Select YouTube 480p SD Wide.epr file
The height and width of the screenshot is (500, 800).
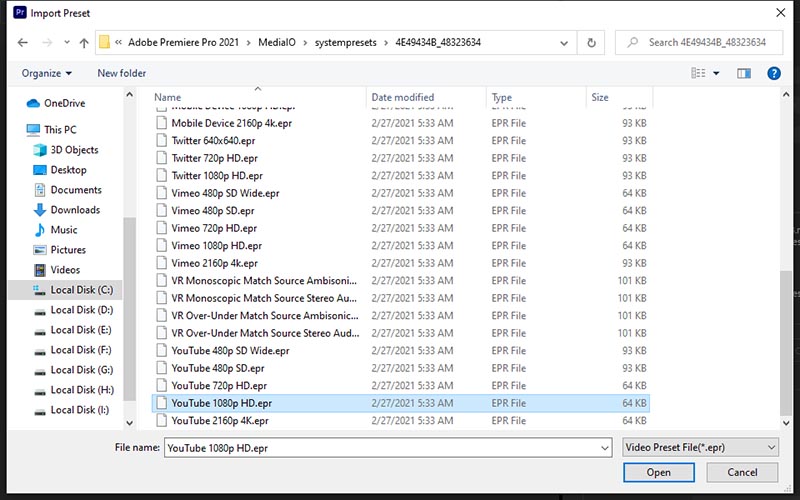tap(401, 351)
